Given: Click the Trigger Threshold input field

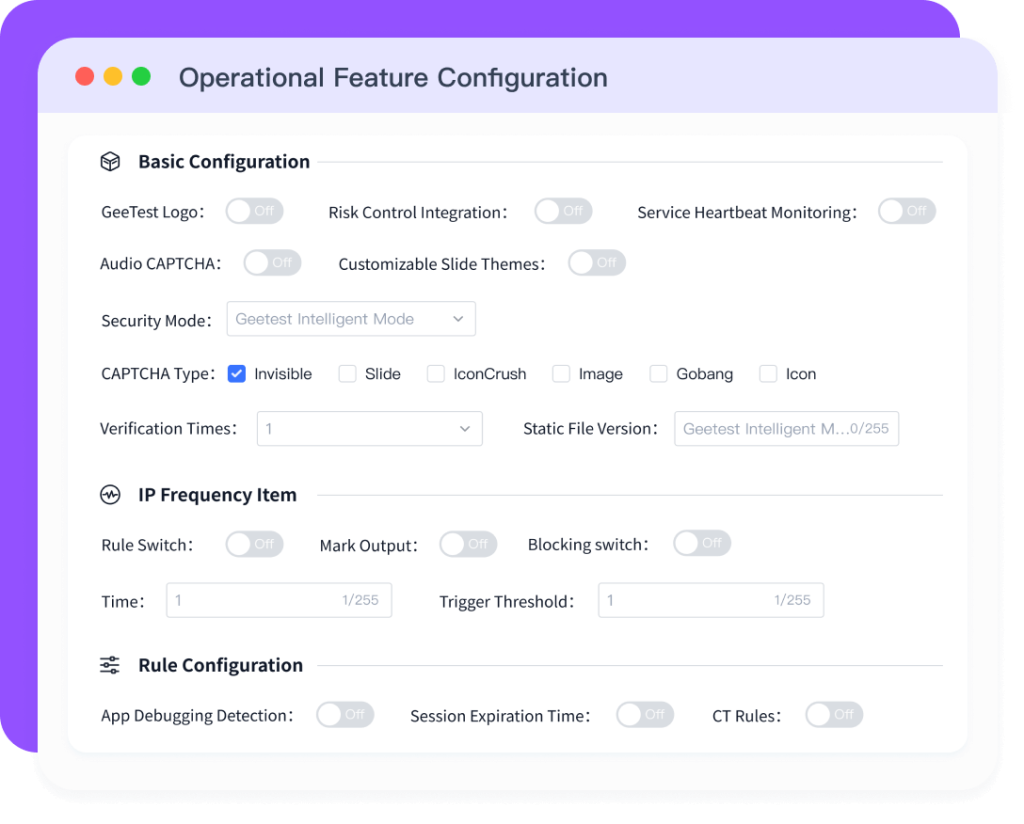Looking at the screenshot, I should (710, 600).
